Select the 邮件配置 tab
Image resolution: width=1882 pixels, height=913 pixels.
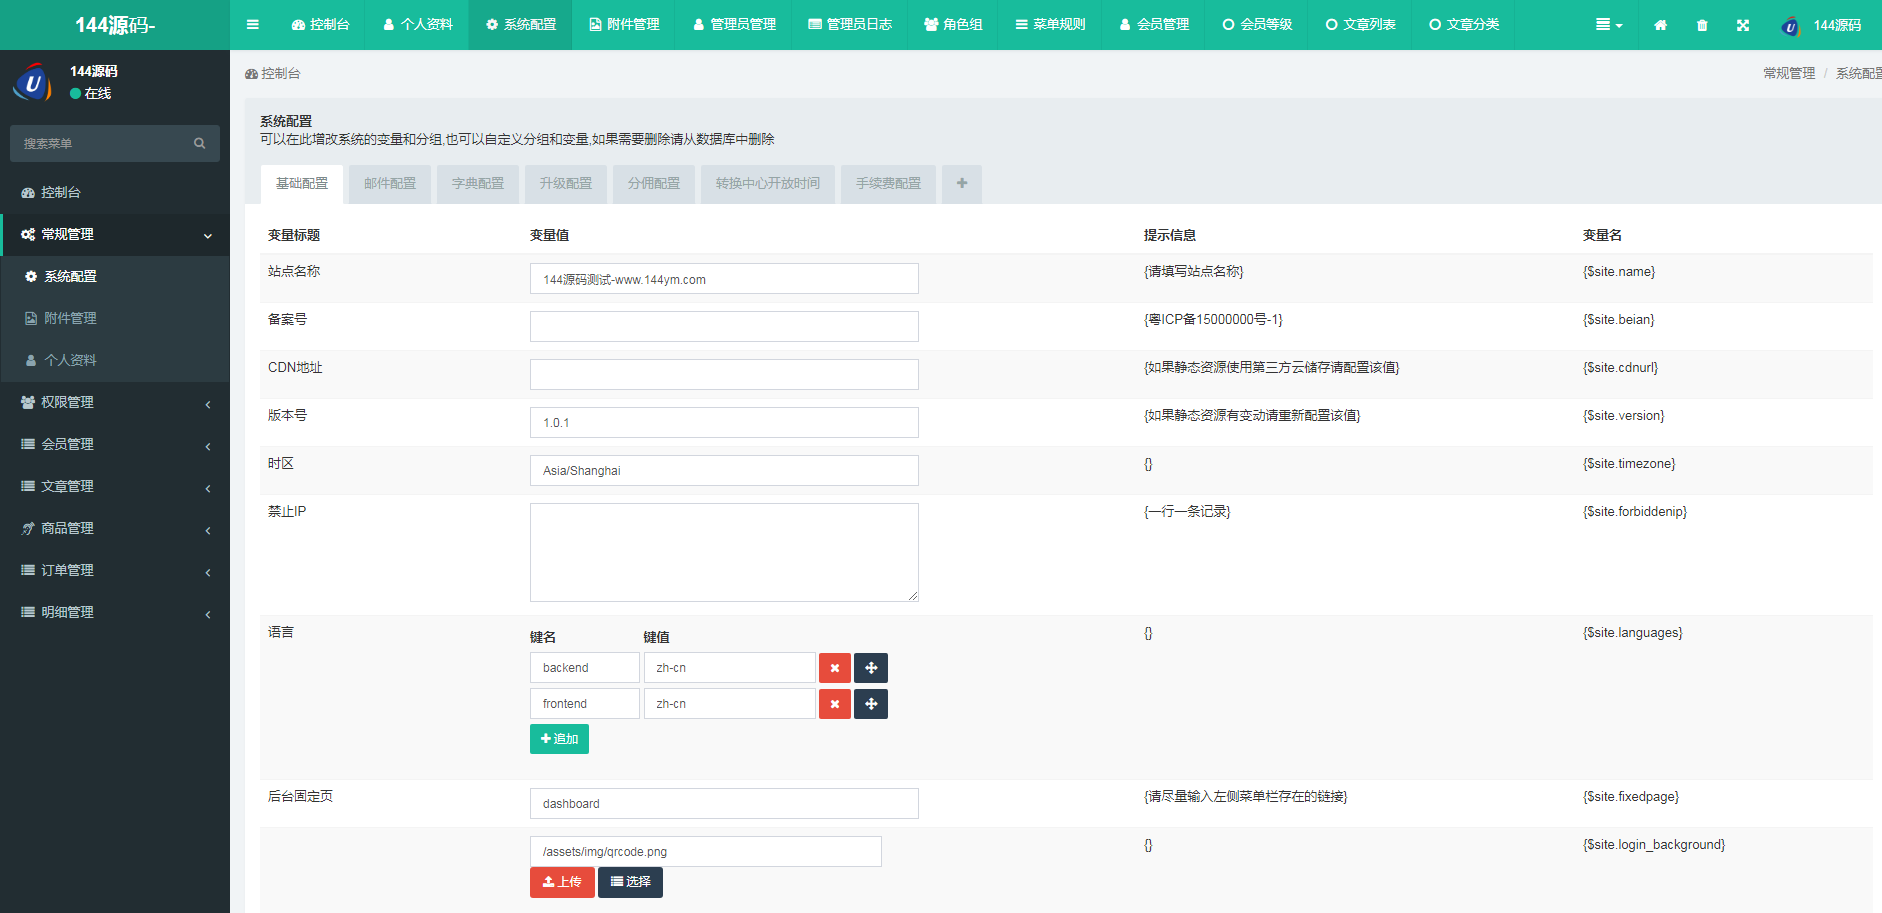coord(390,184)
